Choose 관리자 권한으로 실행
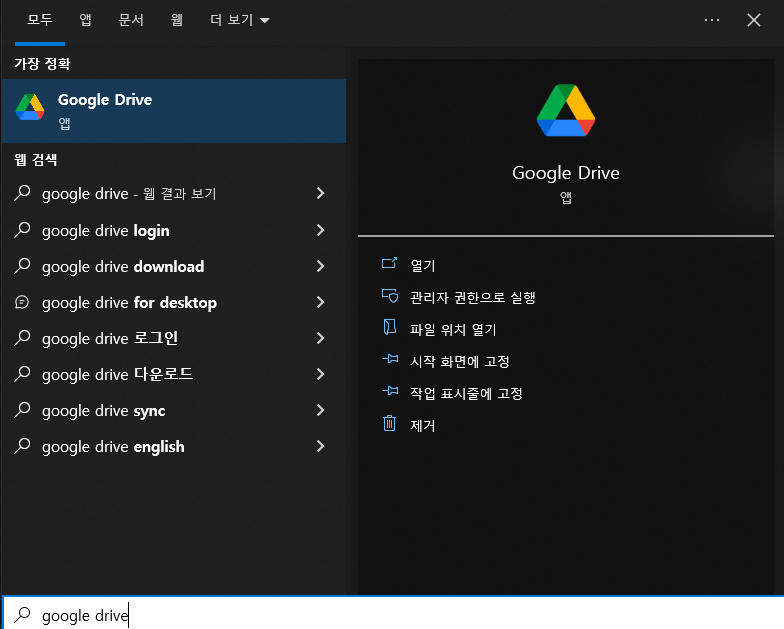The image size is (784, 629). pos(472,298)
